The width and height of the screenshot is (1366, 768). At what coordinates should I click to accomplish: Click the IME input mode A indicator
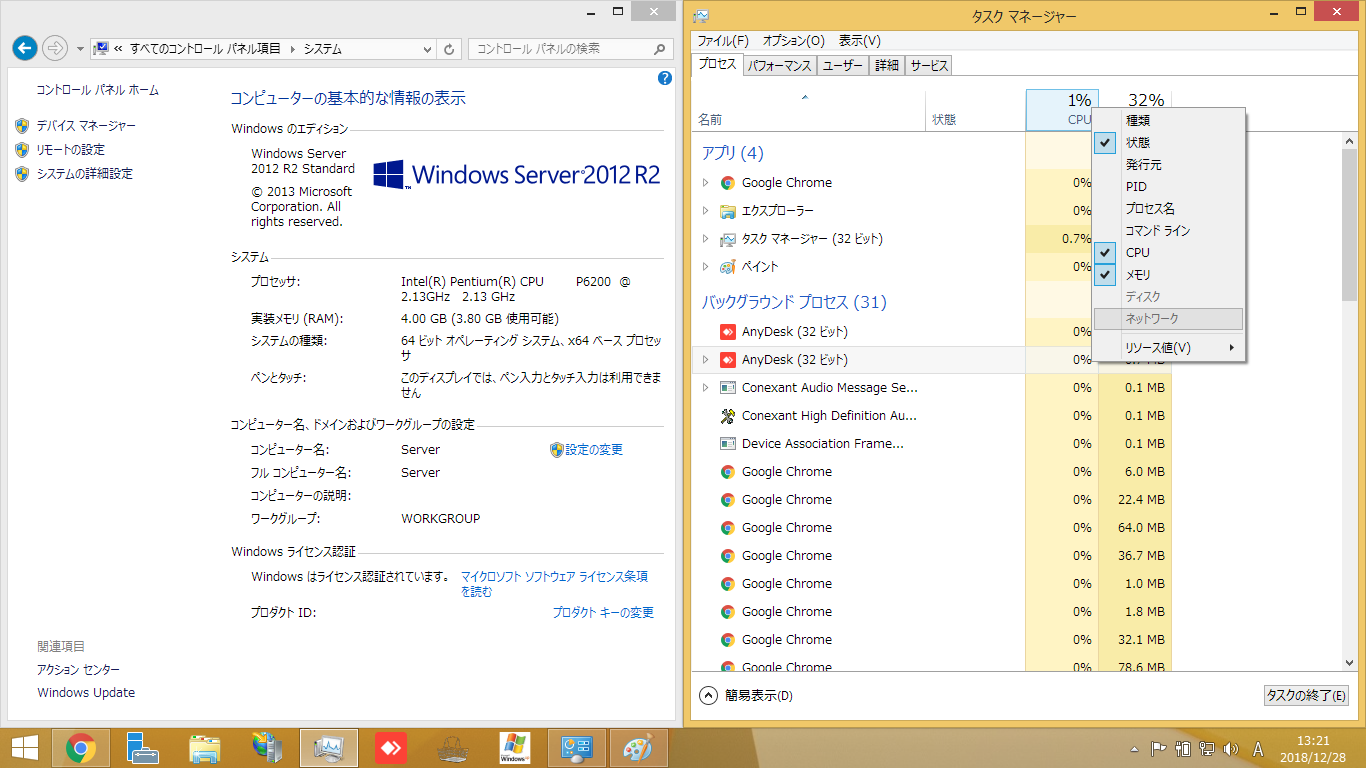(x=1258, y=748)
